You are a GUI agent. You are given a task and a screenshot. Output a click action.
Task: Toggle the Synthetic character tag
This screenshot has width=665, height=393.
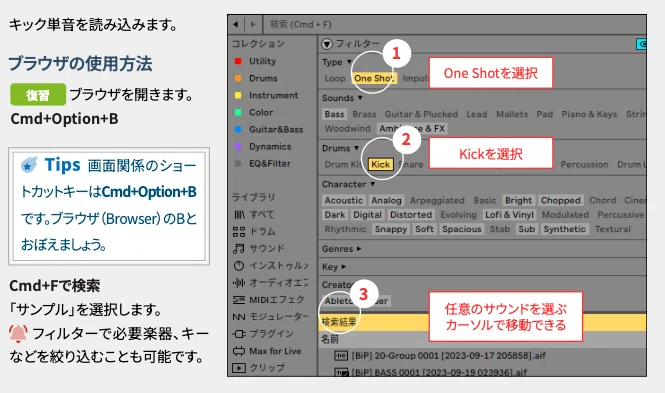[x=564, y=229]
